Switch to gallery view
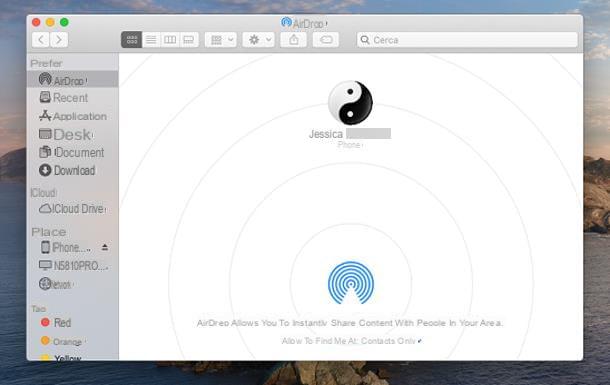This screenshot has height=385, width=610. 189,40
